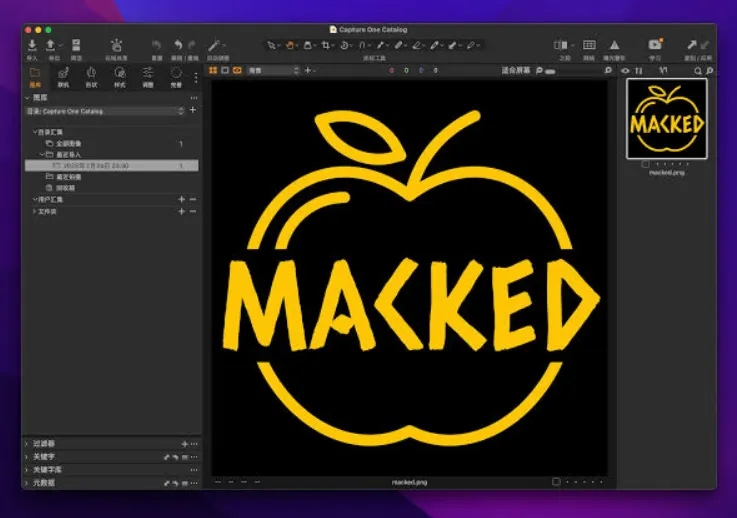The width and height of the screenshot is (737, 518).
Task: Switch to the Refine (完善) tool tab
Action: [x=176, y=78]
